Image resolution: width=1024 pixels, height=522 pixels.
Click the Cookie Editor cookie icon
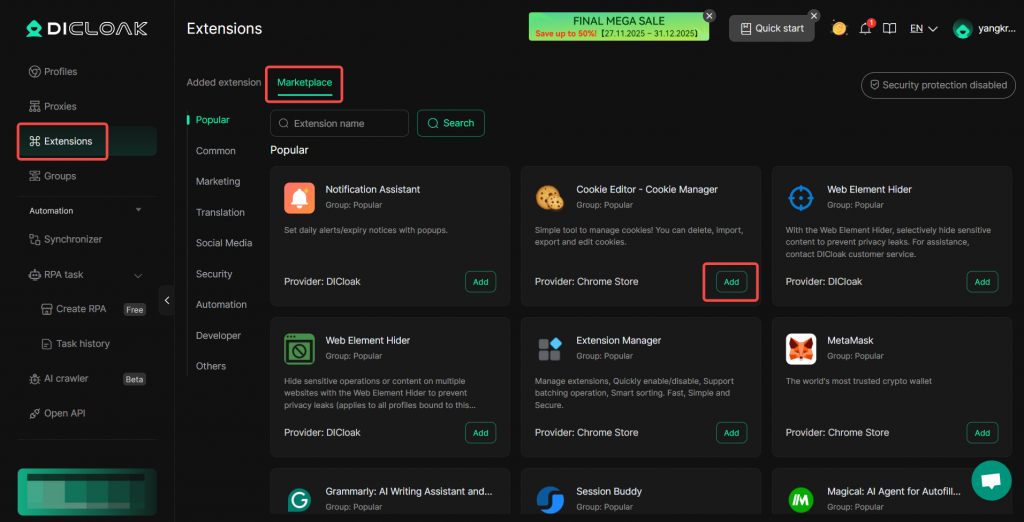click(x=549, y=197)
